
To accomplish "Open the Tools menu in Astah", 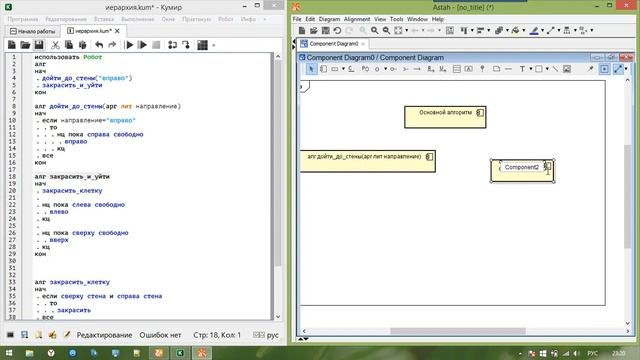I will click(x=396, y=19).
